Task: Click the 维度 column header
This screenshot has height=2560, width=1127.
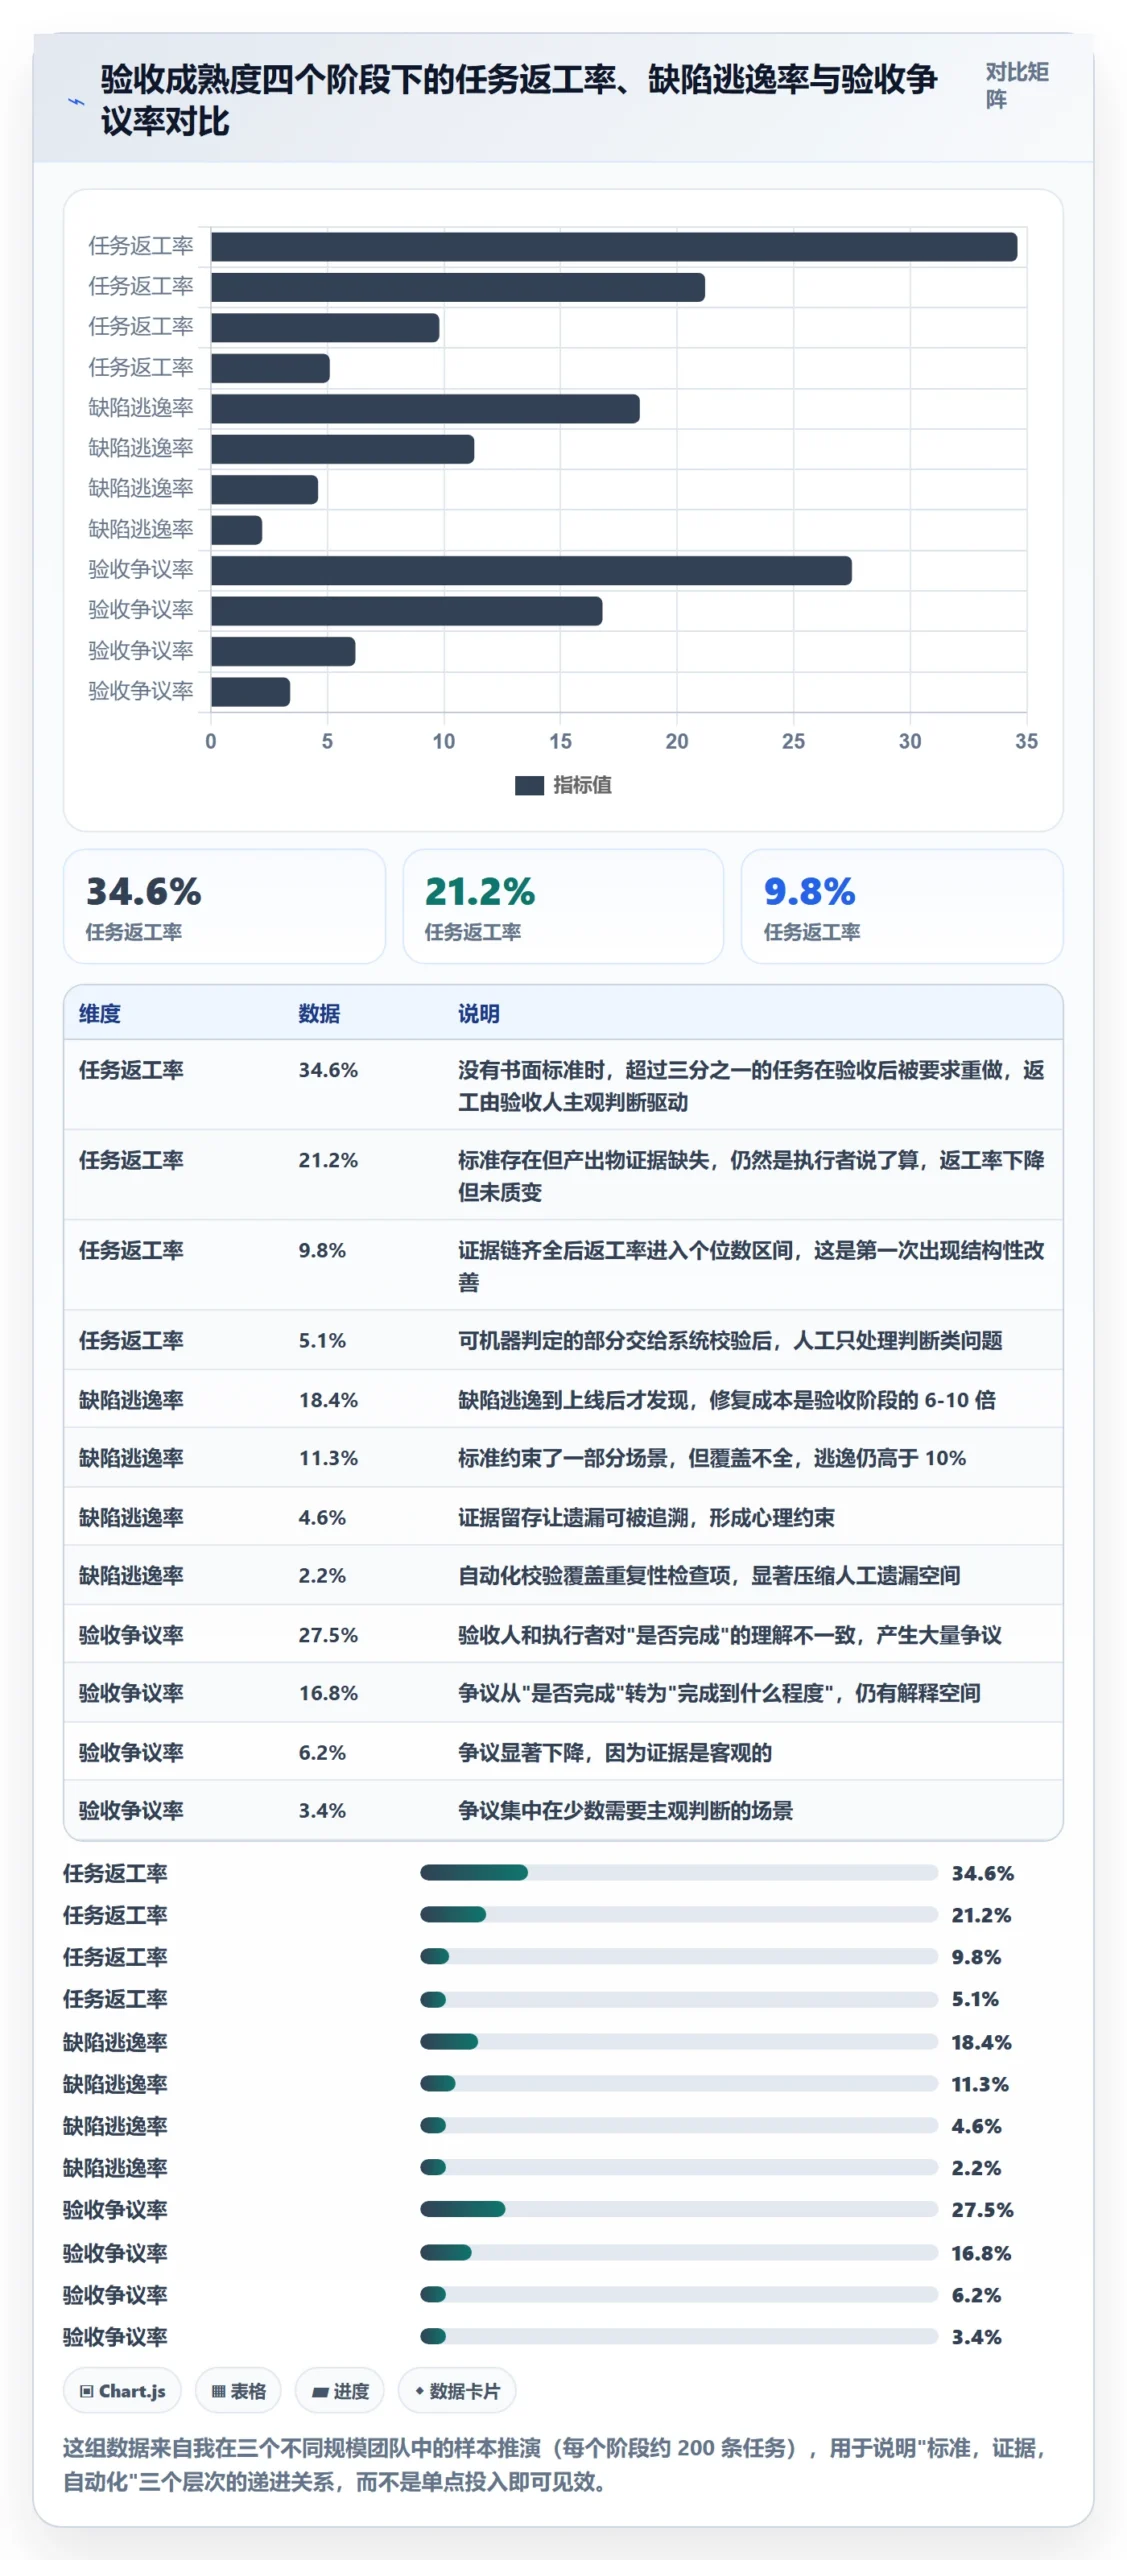Action: tap(100, 1014)
